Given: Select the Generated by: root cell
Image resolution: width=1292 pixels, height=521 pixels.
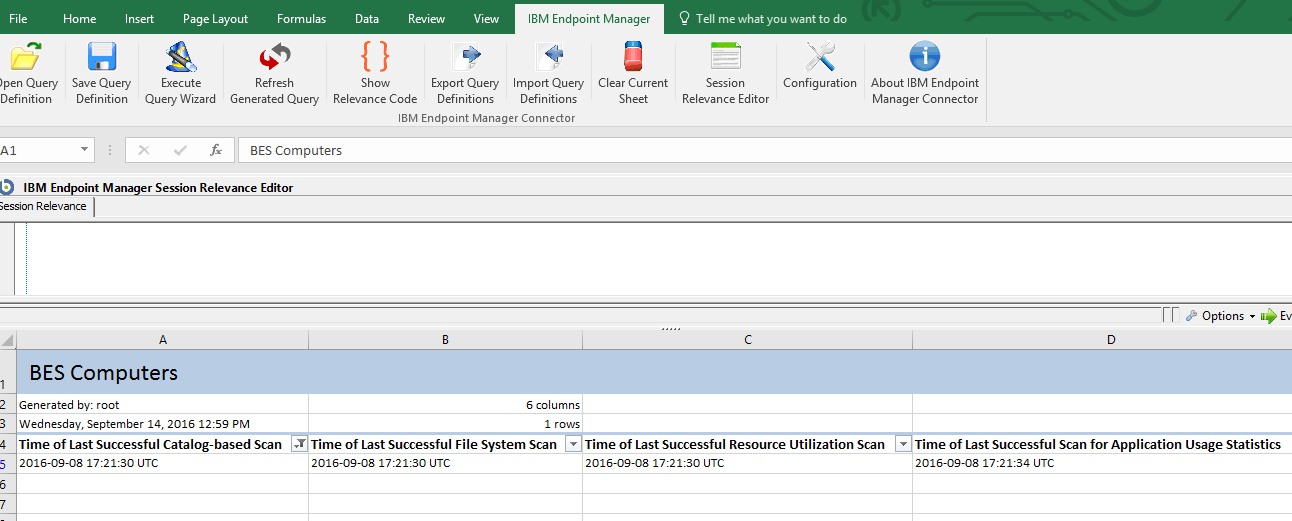Looking at the screenshot, I should (162, 405).
